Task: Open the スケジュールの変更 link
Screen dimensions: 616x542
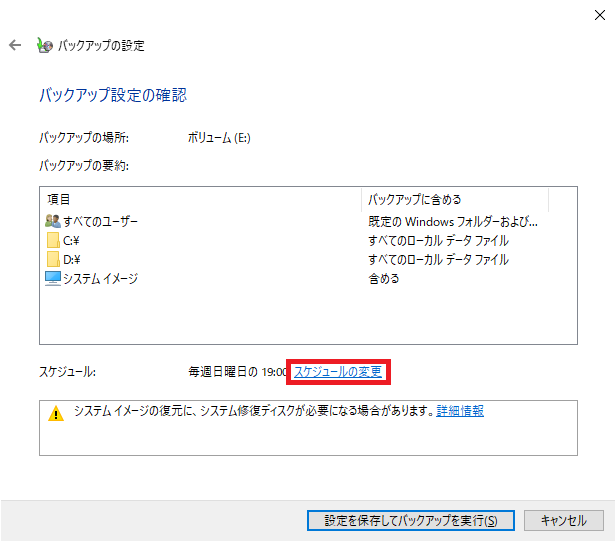Action: (338, 372)
